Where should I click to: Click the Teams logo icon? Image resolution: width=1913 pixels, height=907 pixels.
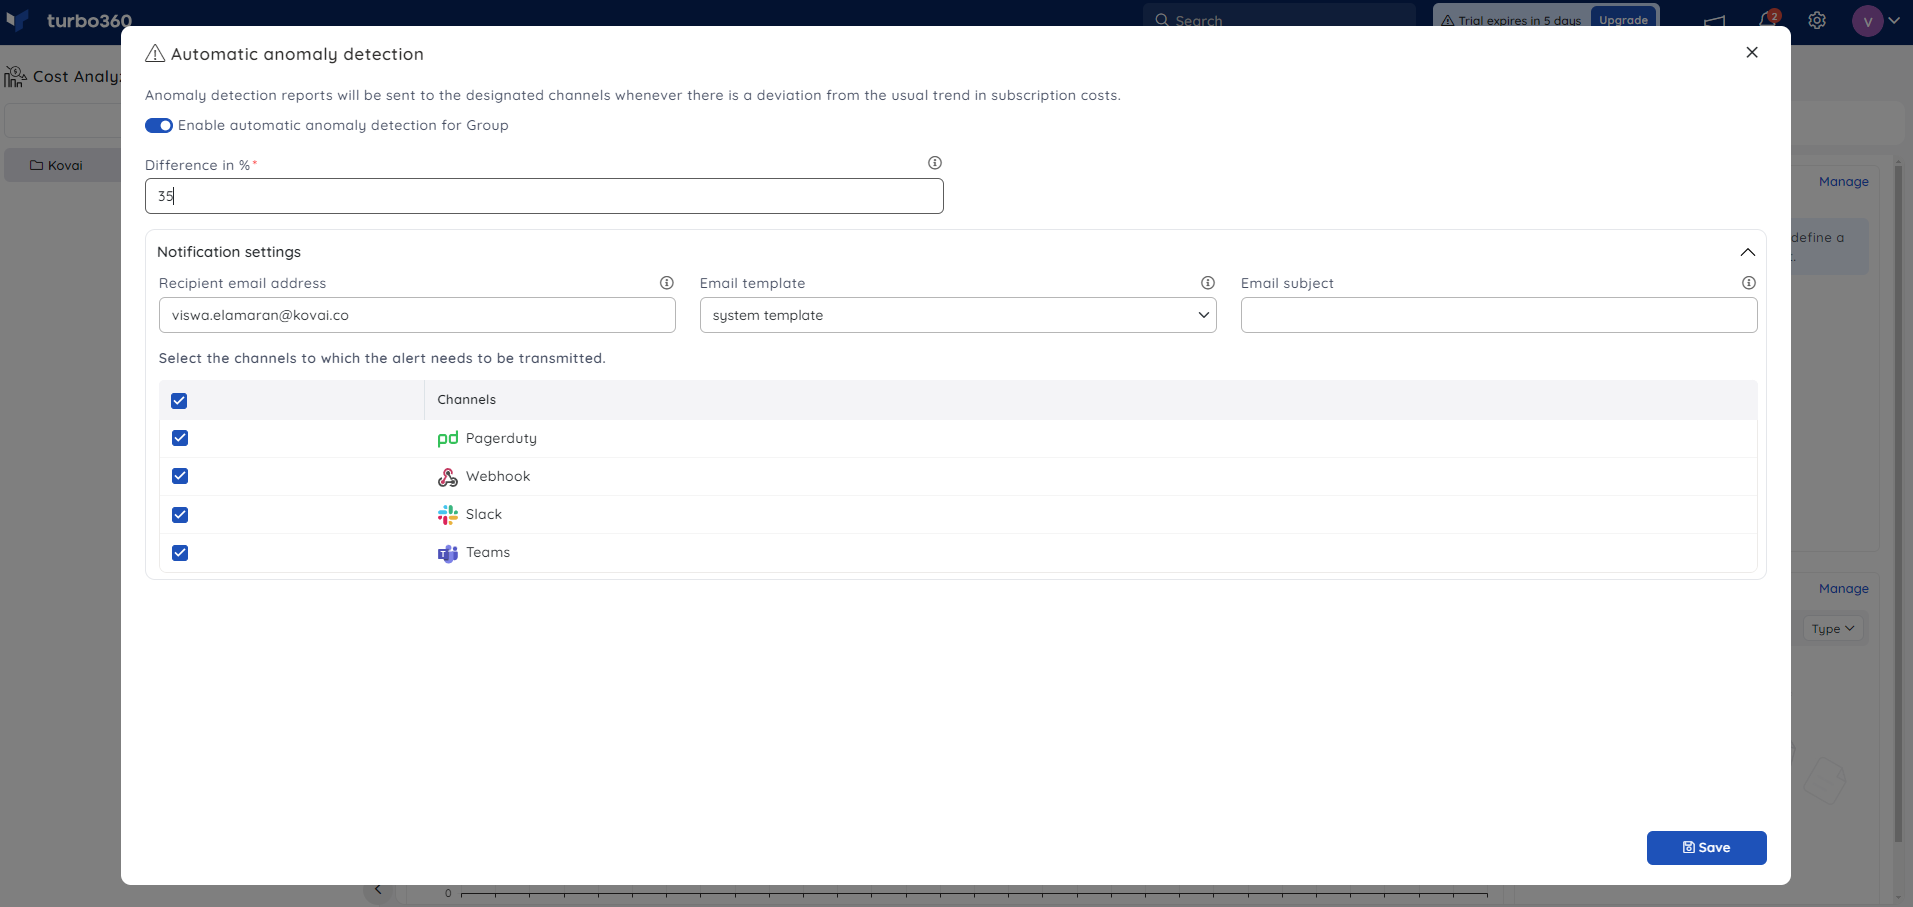(x=448, y=553)
